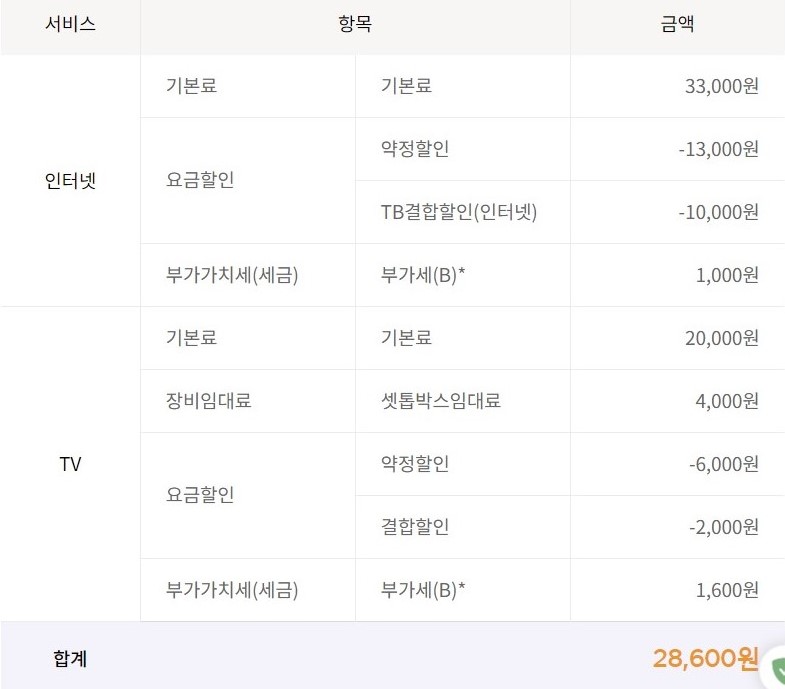Click the -6,000원 contract discount amount
Image resolution: width=785 pixels, height=689 pixels.
click(723, 464)
